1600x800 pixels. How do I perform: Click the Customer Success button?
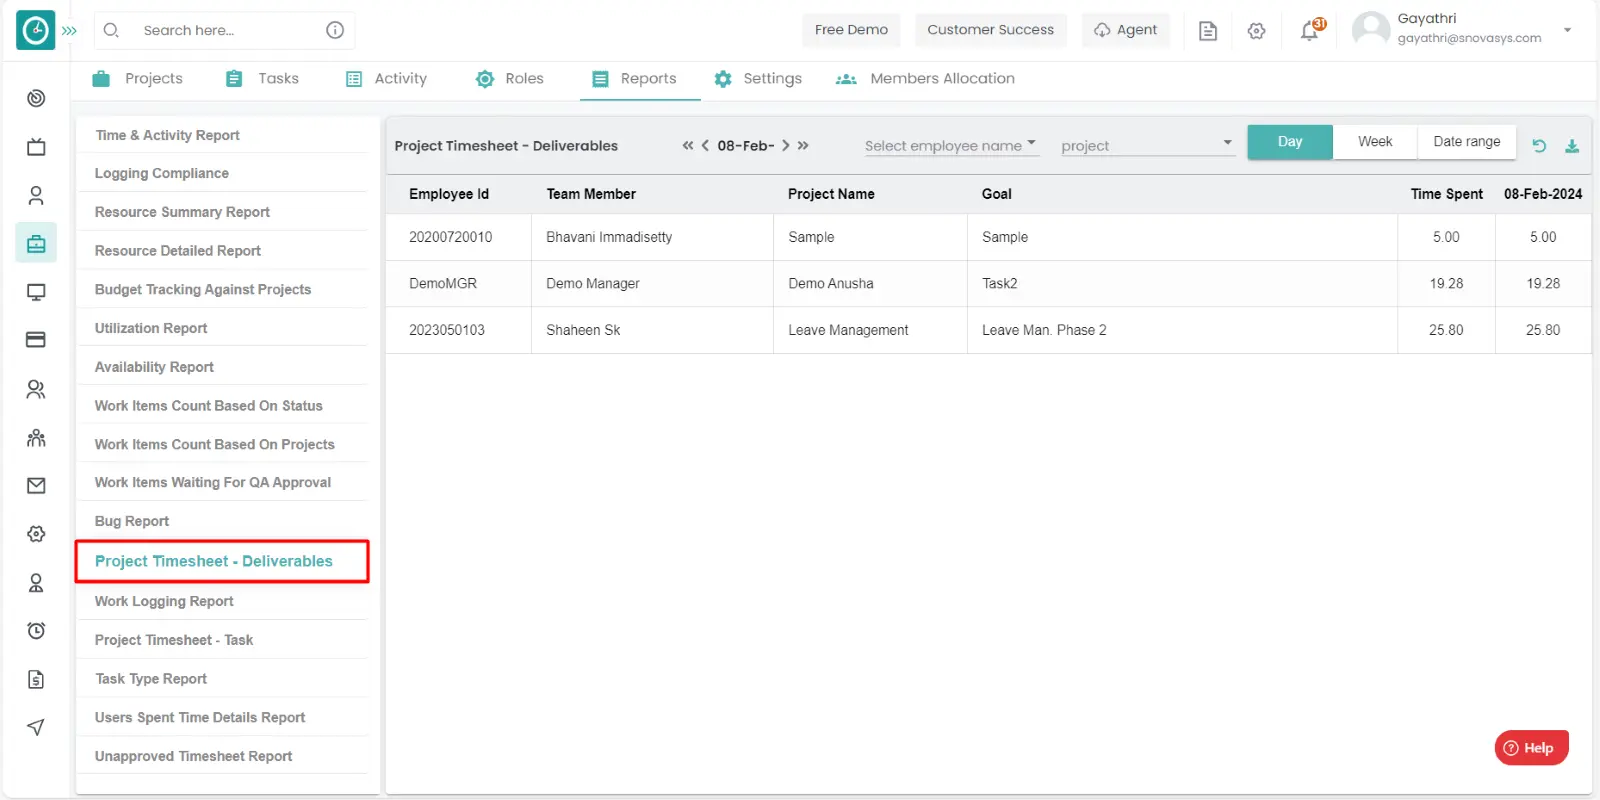[990, 30]
